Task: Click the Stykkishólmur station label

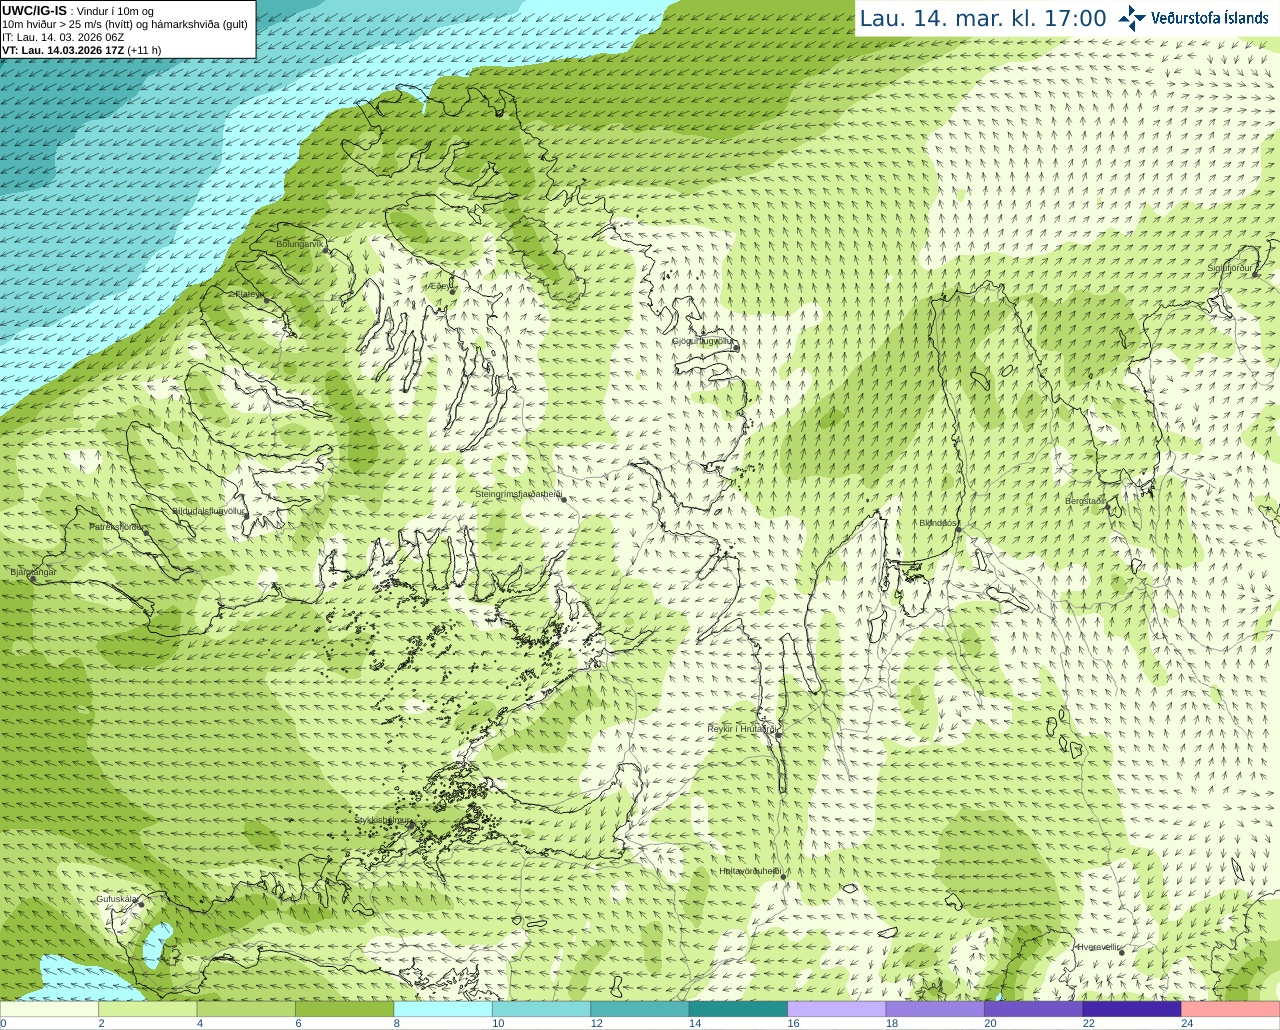Action: (383, 819)
